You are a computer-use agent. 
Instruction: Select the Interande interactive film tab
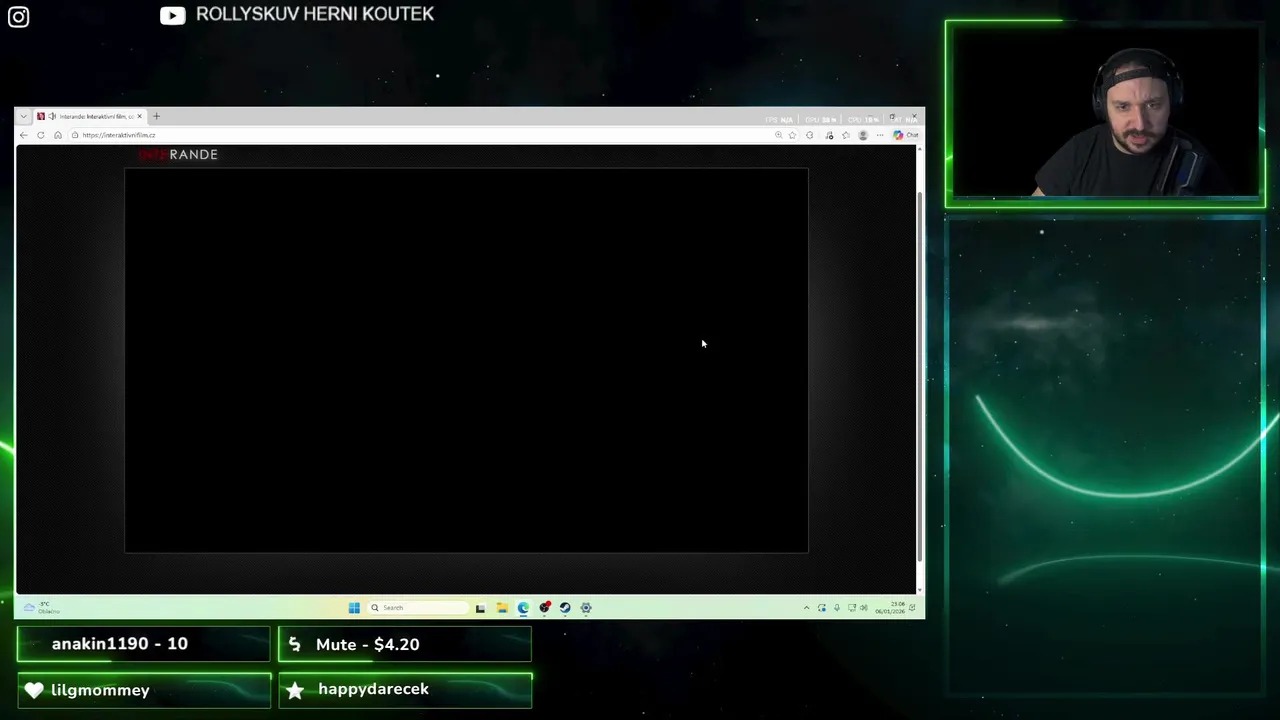click(90, 116)
